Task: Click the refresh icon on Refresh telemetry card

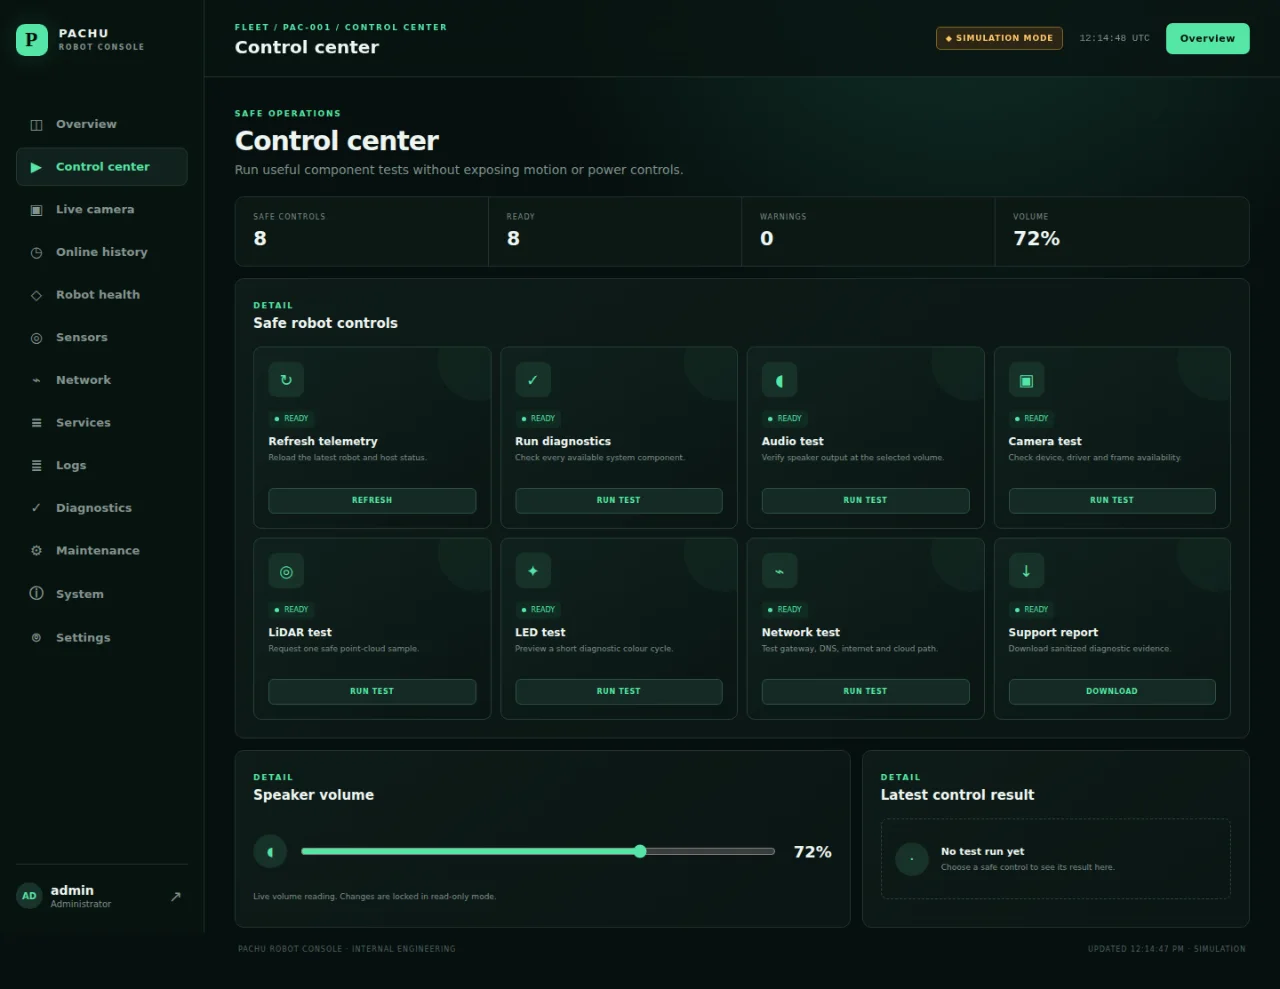Action: [286, 380]
